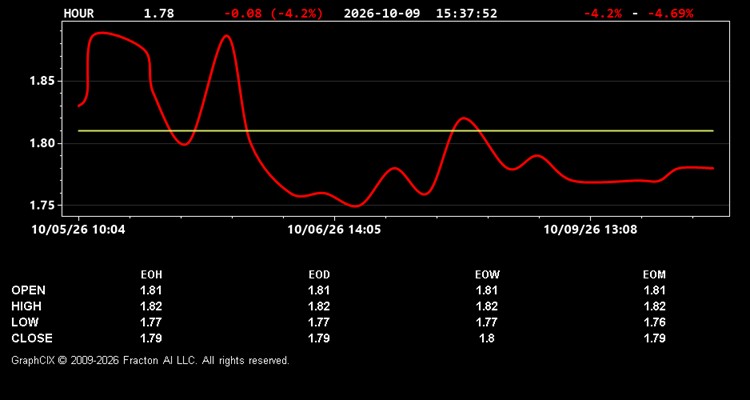Select the CLOSE value under EOH
This screenshot has width=750, height=400.
click(x=151, y=338)
